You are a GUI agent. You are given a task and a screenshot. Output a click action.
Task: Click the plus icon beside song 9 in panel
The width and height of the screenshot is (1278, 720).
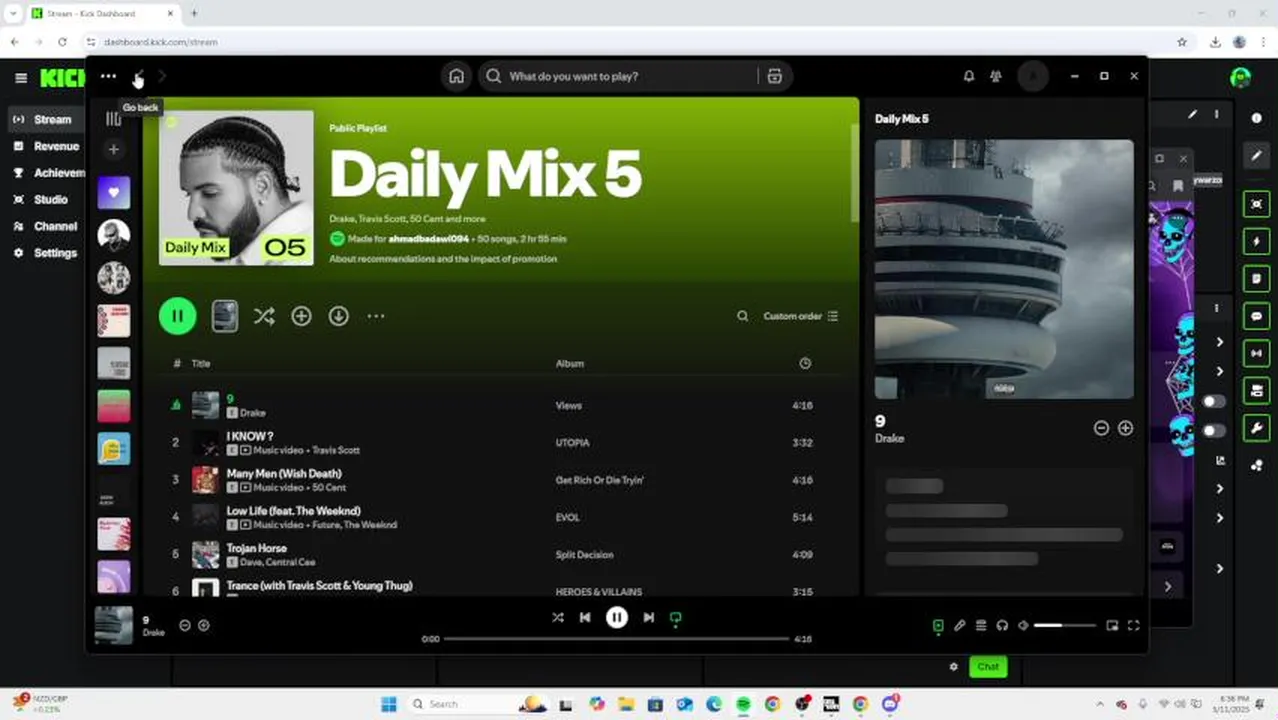pyautogui.click(x=1125, y=428)
